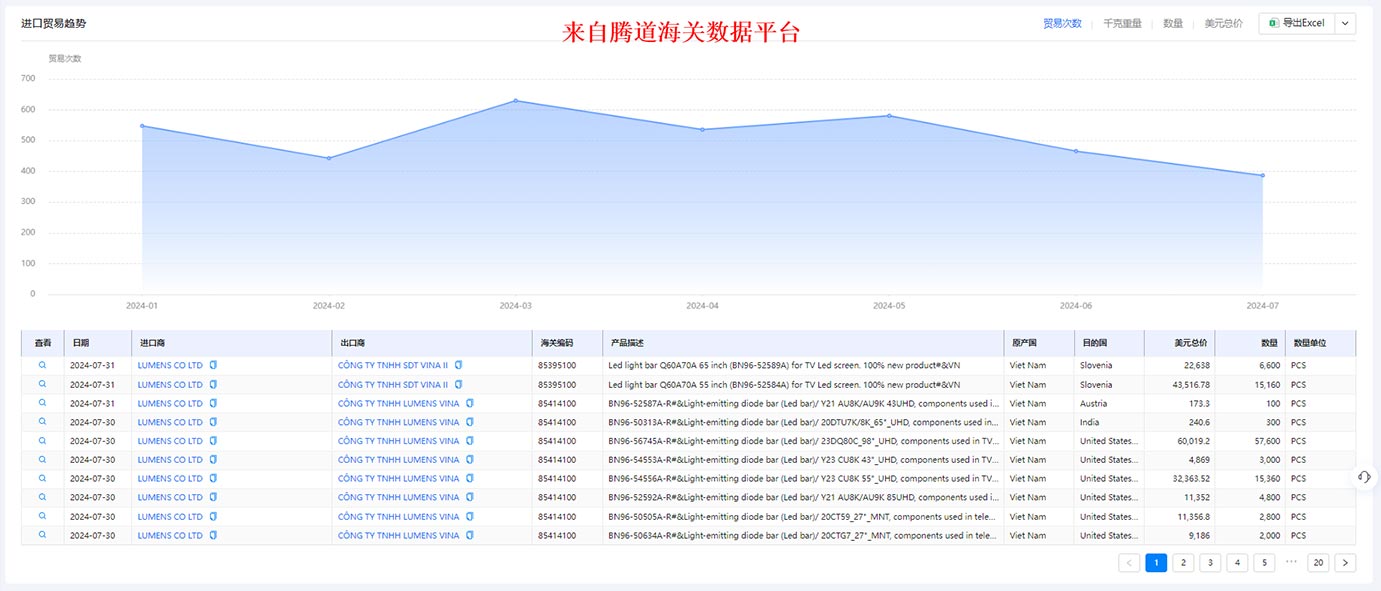Click the view magnifier in the BN96-50313A row

click(x=43, y=422)
